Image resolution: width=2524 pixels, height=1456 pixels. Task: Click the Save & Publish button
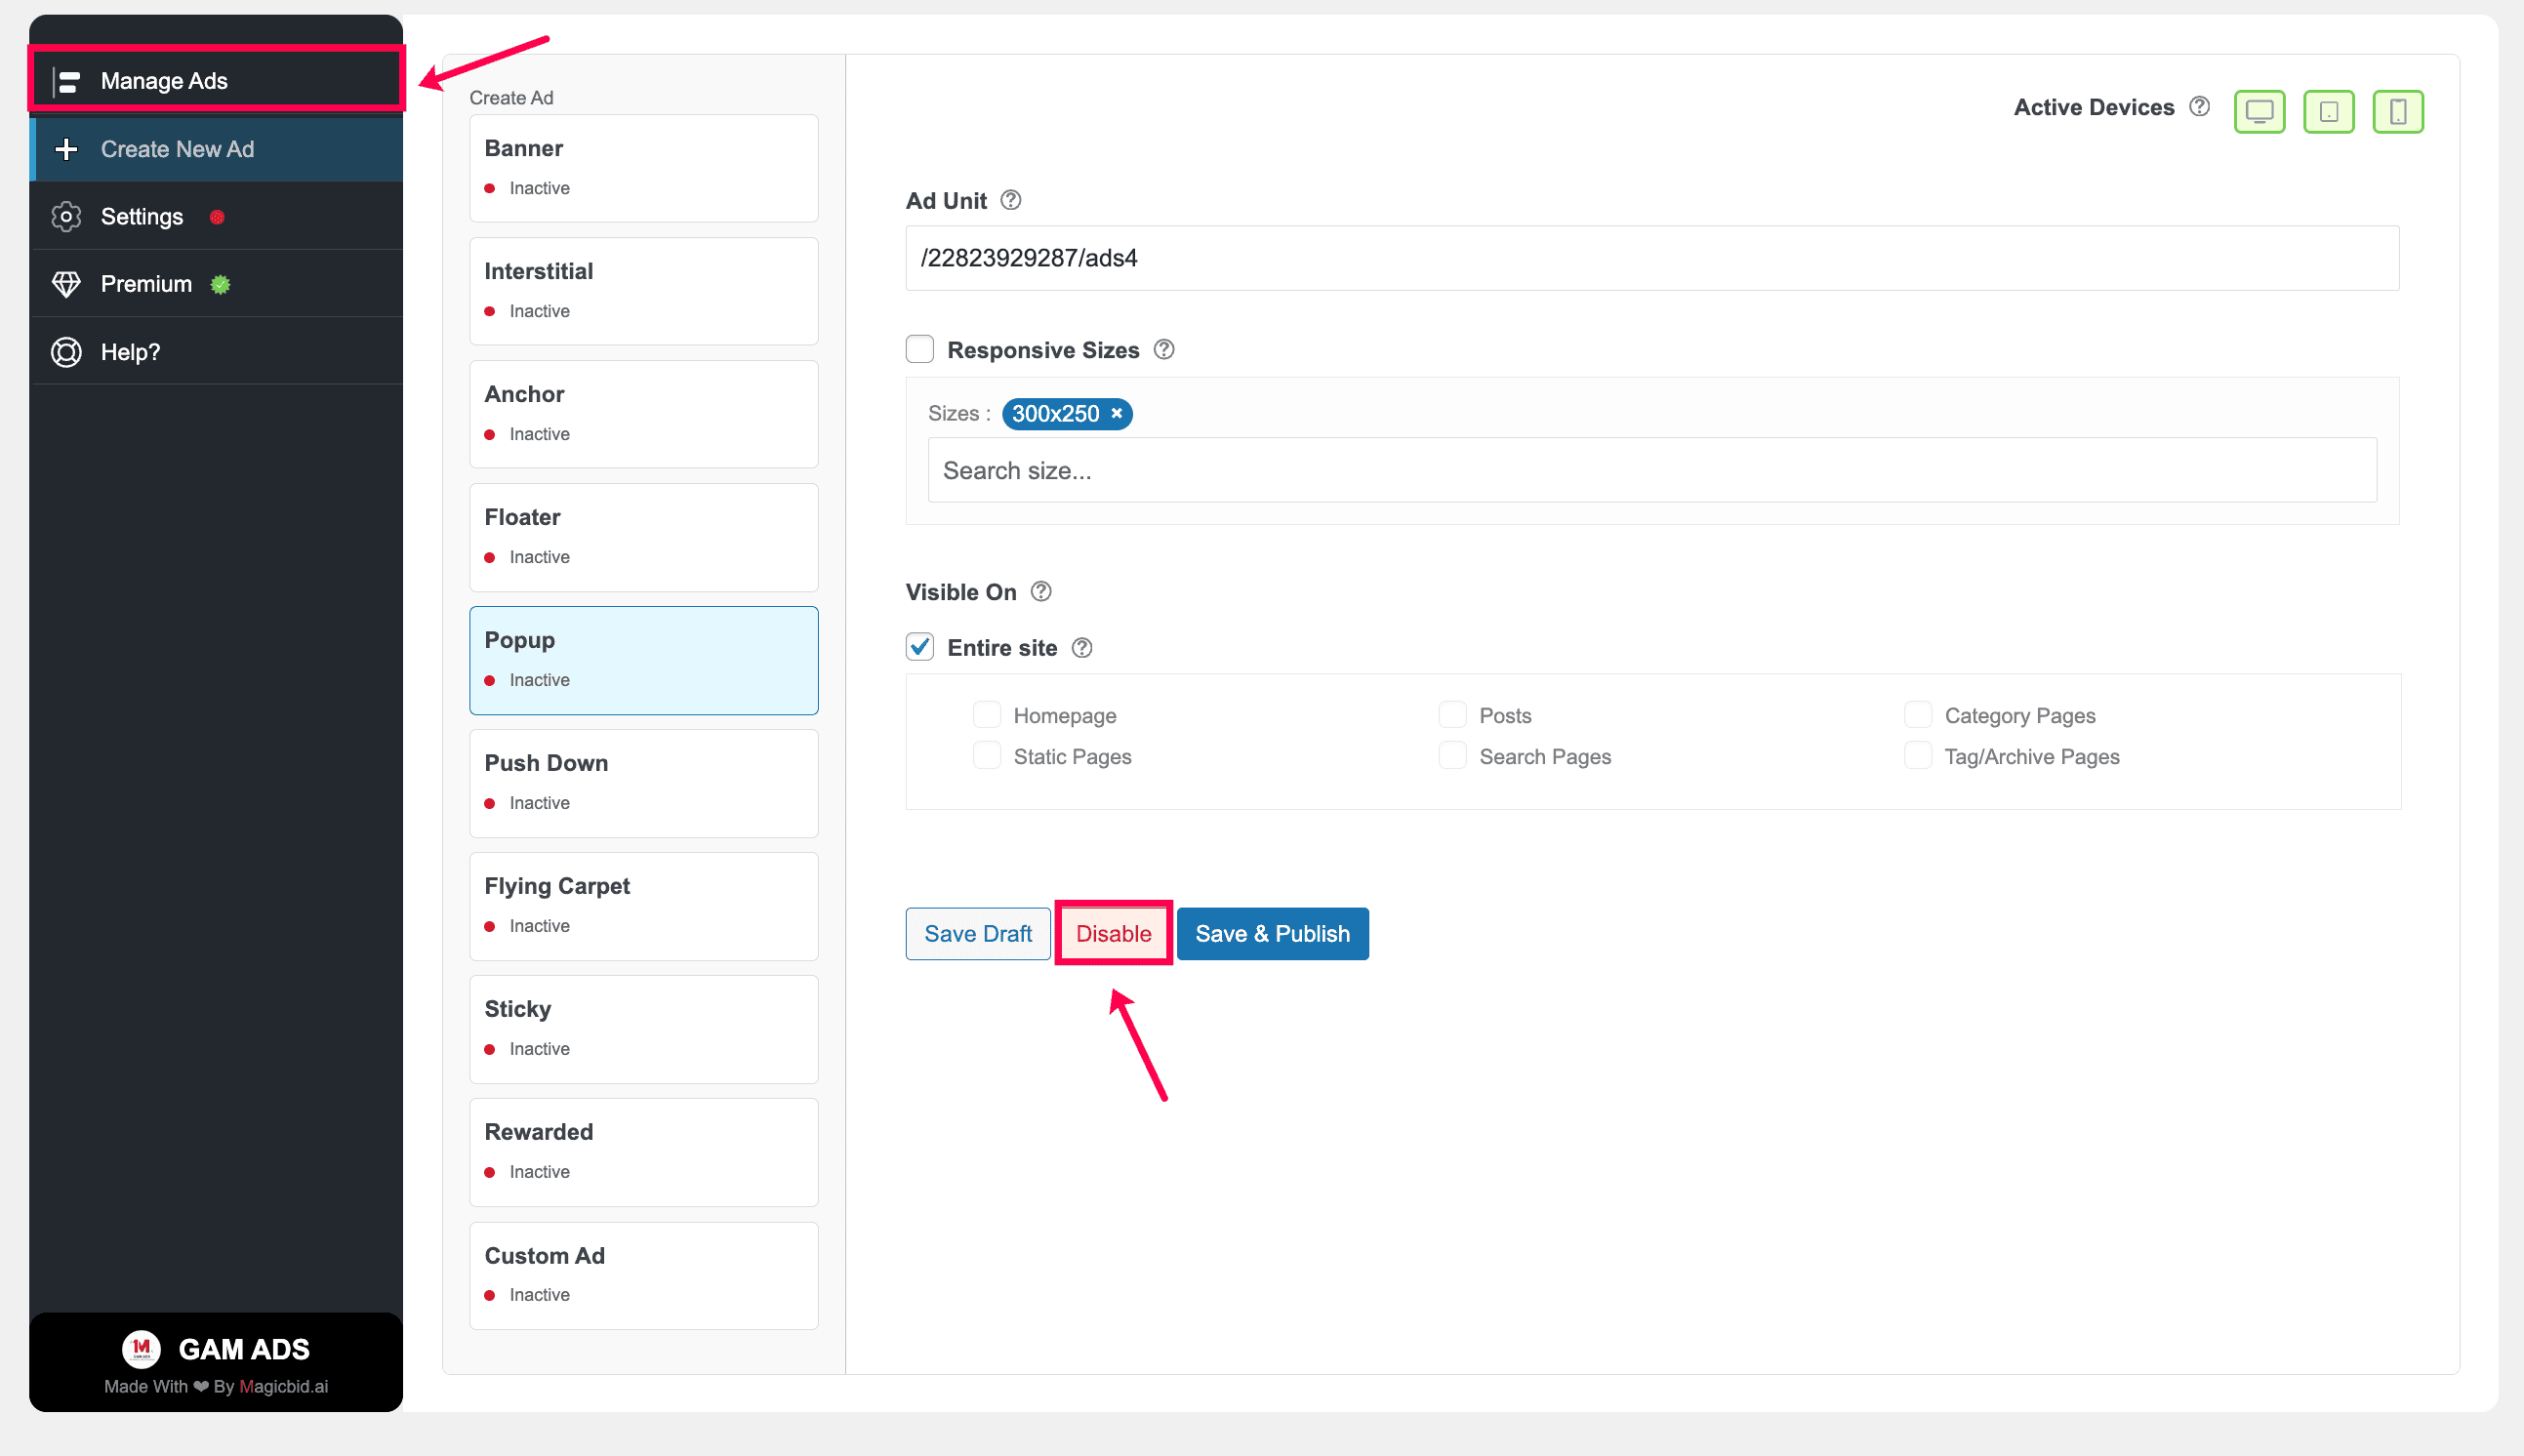(1272, 934)
